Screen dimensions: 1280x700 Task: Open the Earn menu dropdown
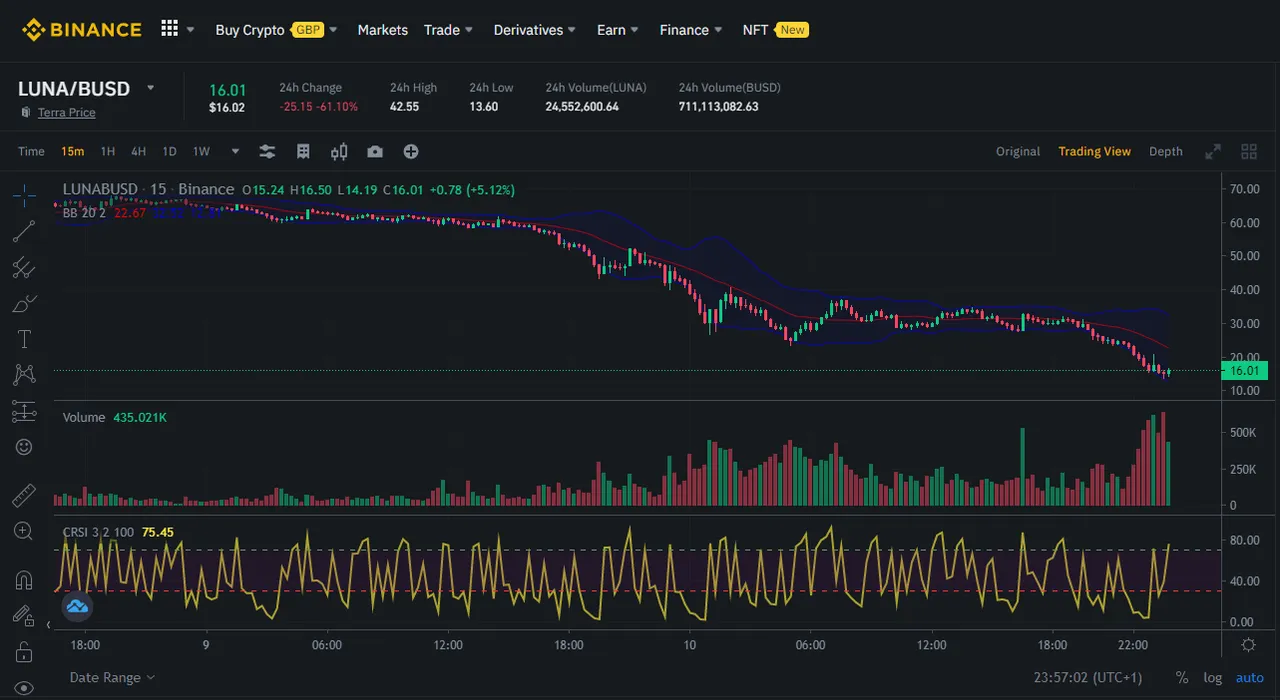[618, 30]
